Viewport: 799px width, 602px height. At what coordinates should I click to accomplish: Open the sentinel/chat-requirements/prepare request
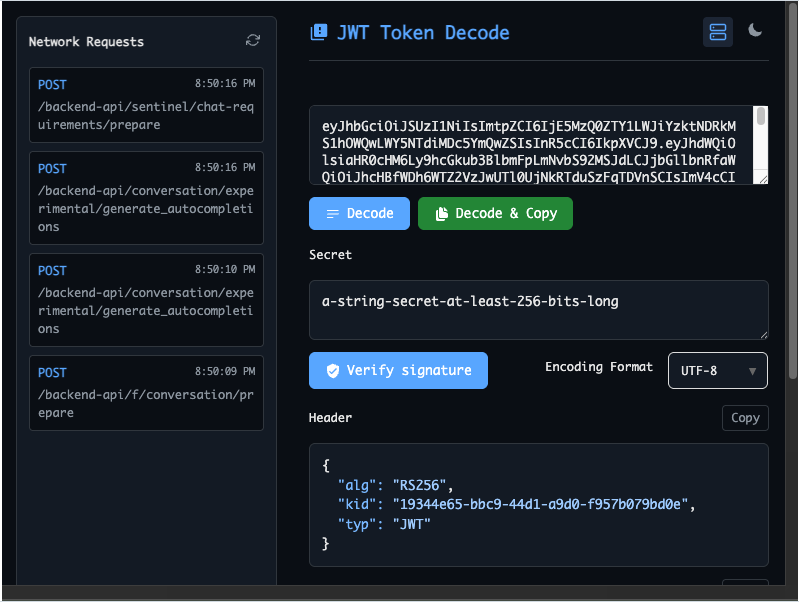coord(146,105)
